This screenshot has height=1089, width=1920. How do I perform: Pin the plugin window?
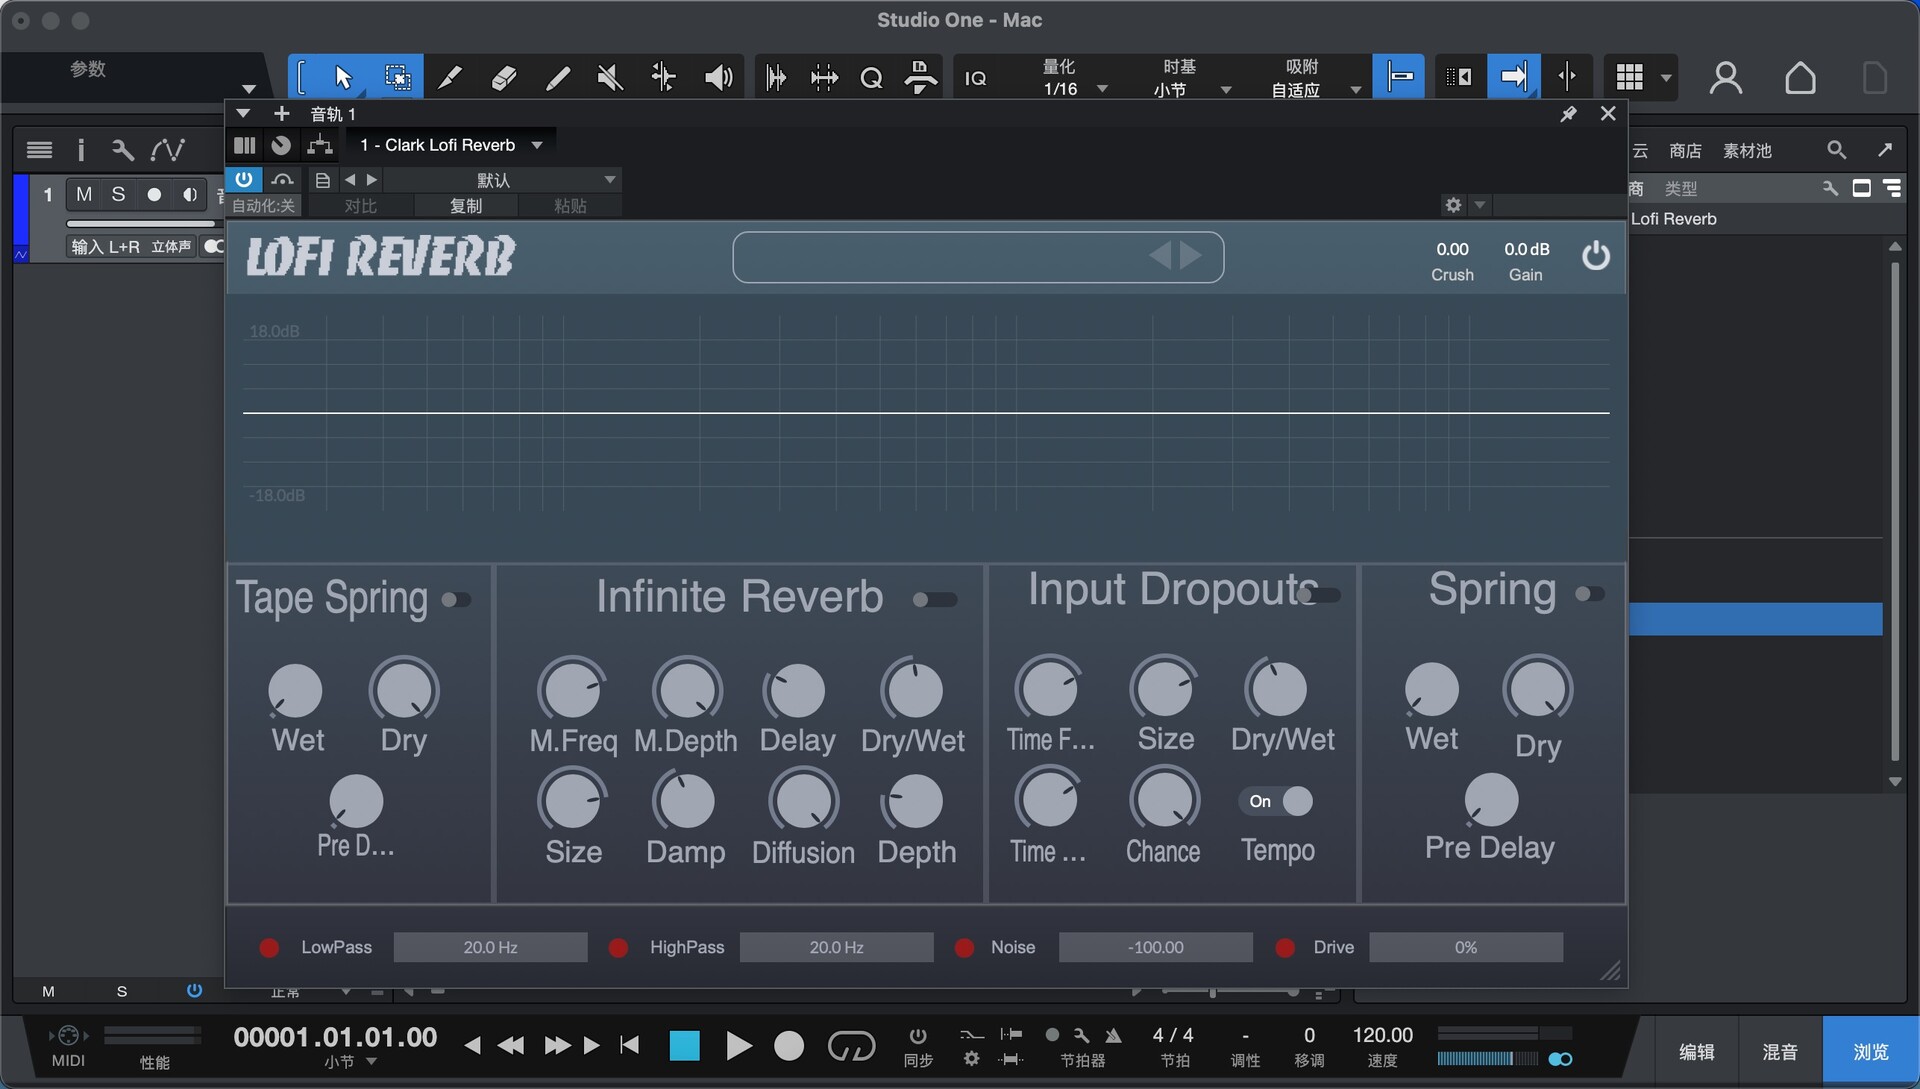(1568, 114)
